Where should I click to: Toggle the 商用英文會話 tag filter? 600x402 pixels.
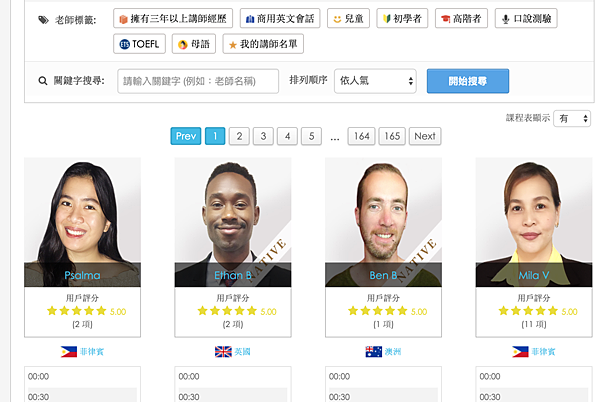pyautogui.click(x=280, y=18)
